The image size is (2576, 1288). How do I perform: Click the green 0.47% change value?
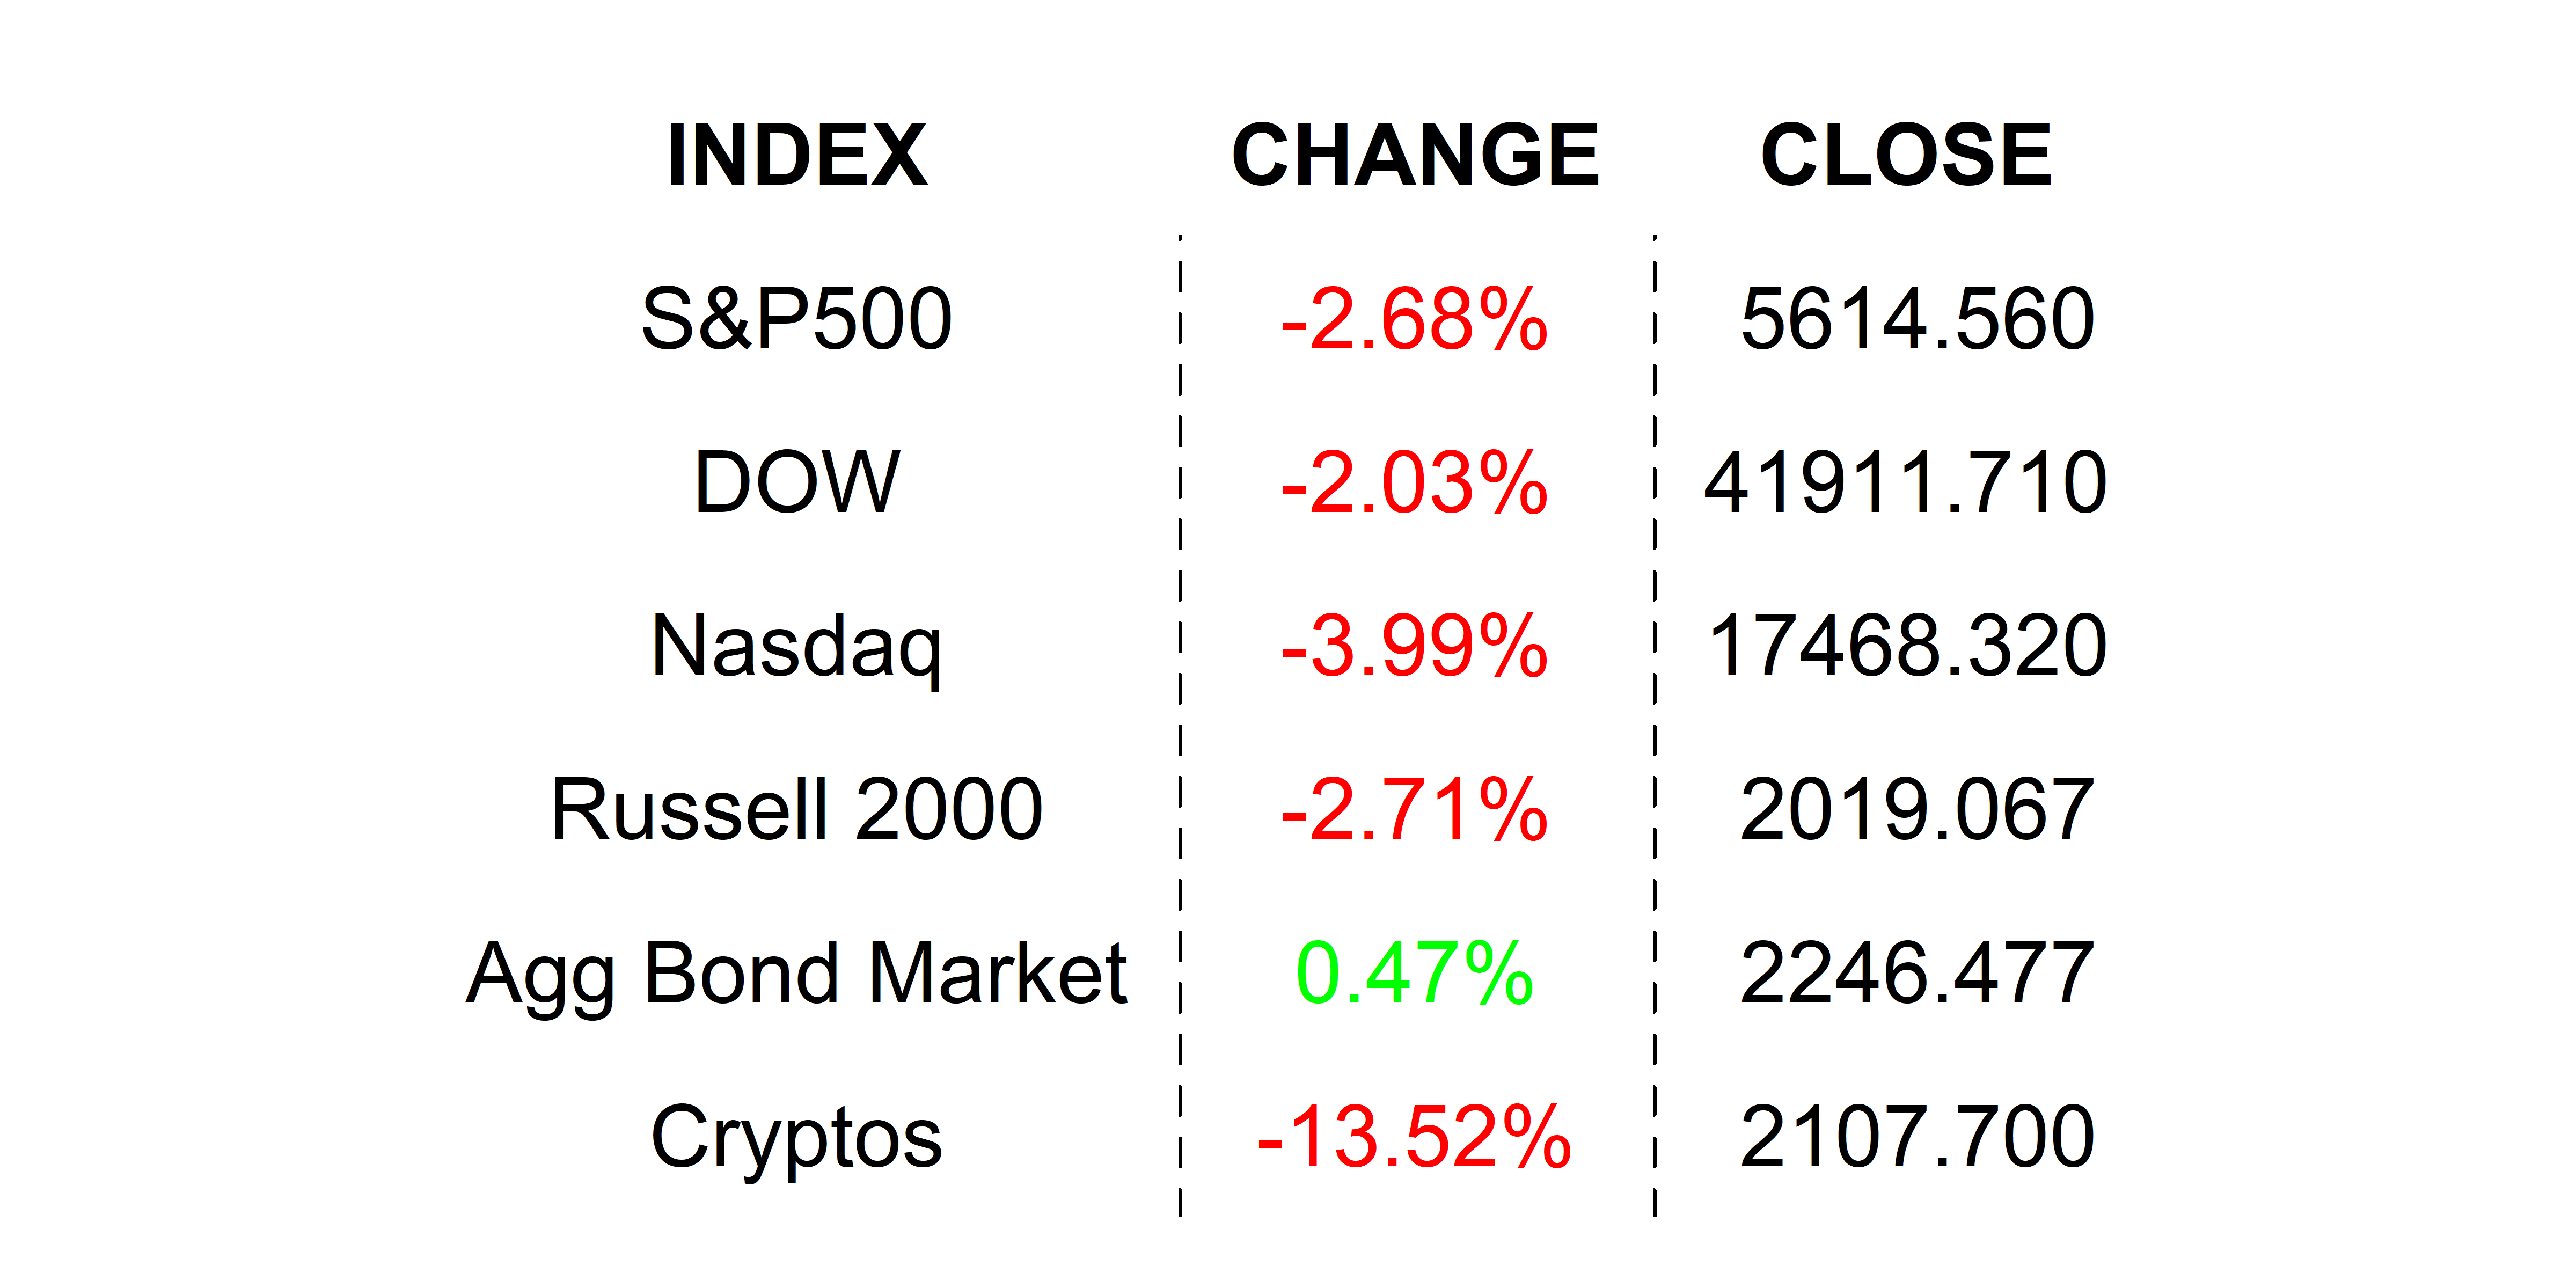pyautogui.click(x=1415, y=973)
